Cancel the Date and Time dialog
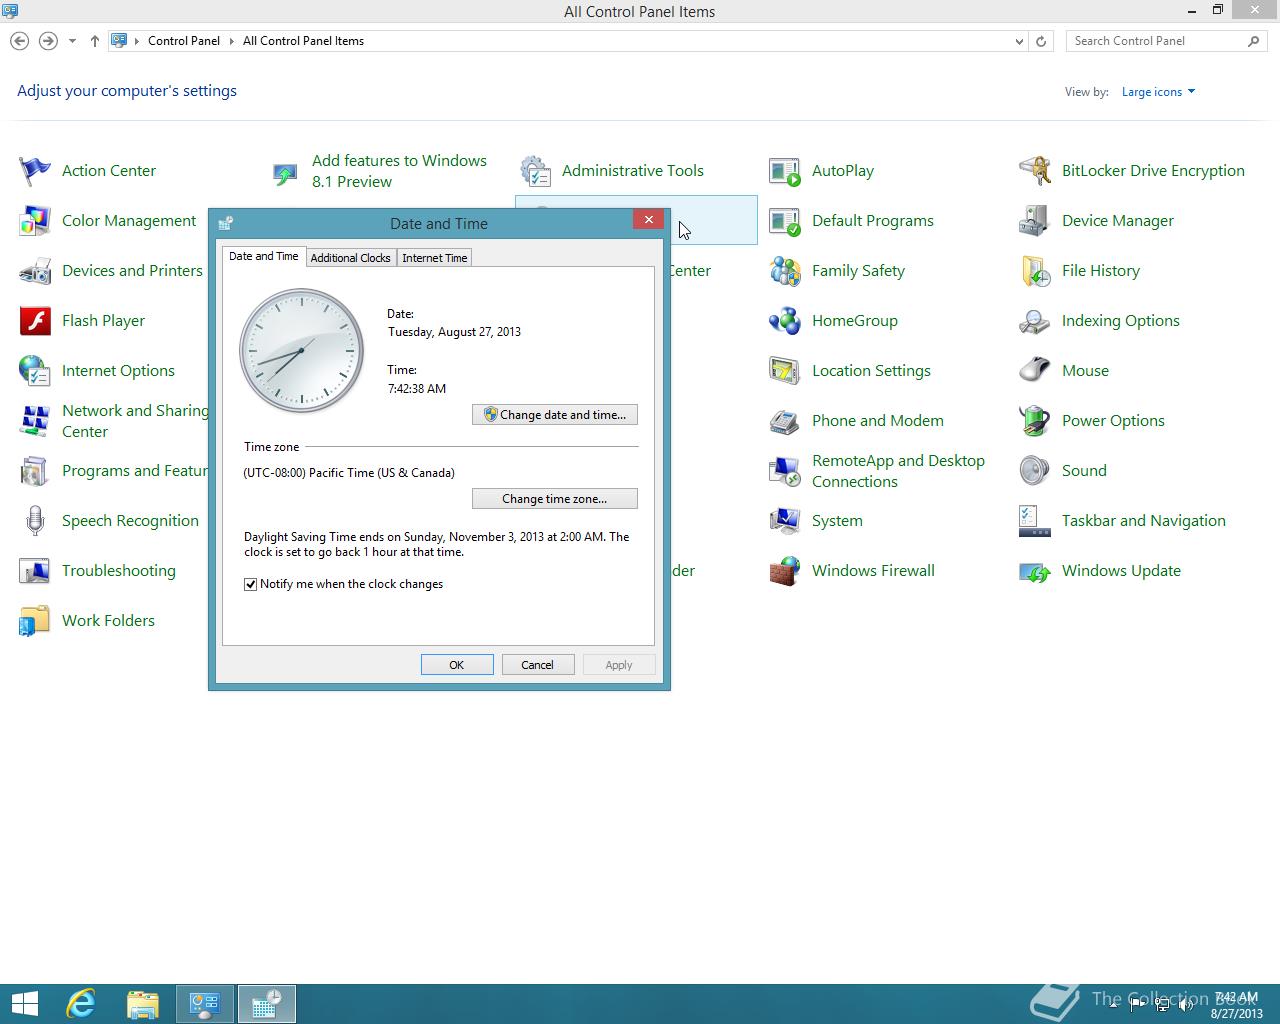 coord(537,665)
